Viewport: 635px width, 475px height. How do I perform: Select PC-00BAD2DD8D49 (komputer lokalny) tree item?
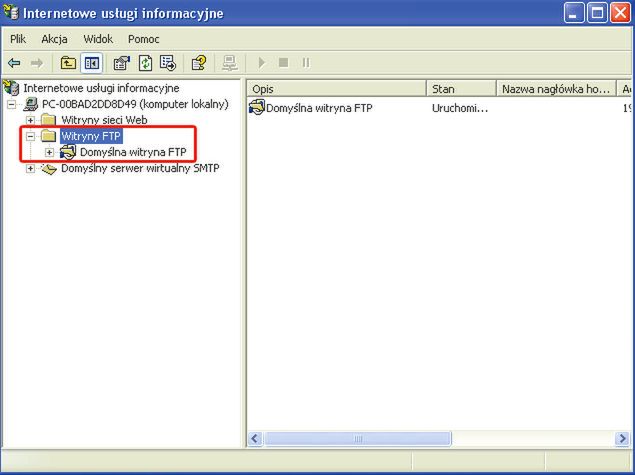(135, 104)
